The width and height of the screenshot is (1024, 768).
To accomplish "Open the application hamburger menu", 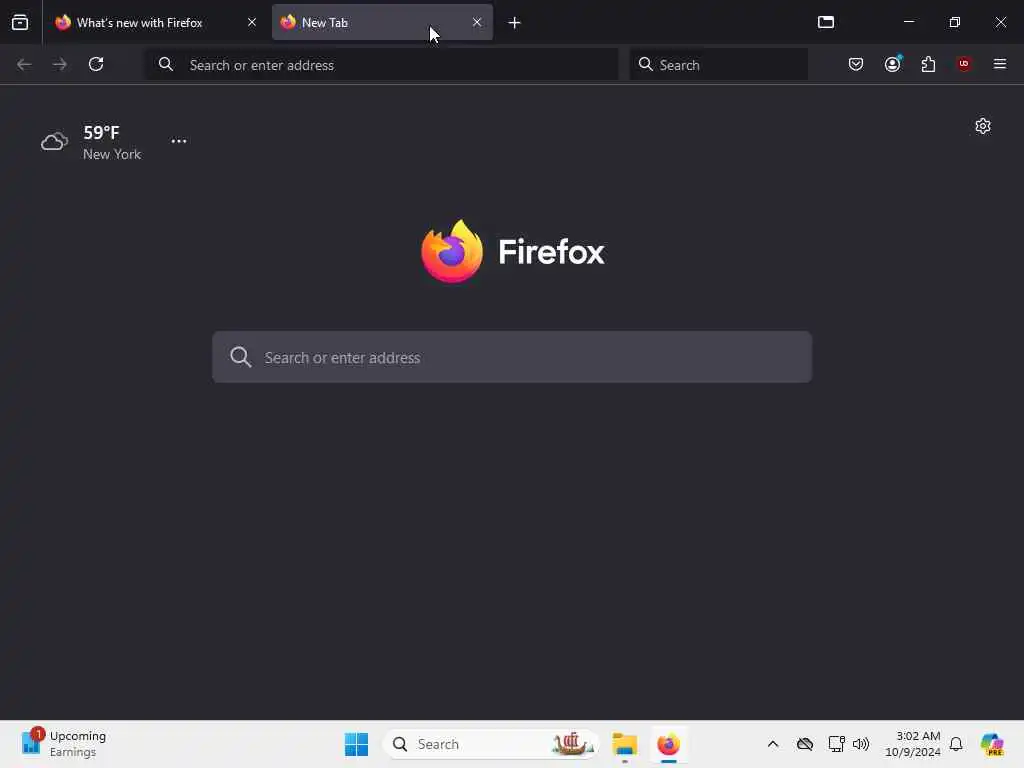I will click(999, 64).
